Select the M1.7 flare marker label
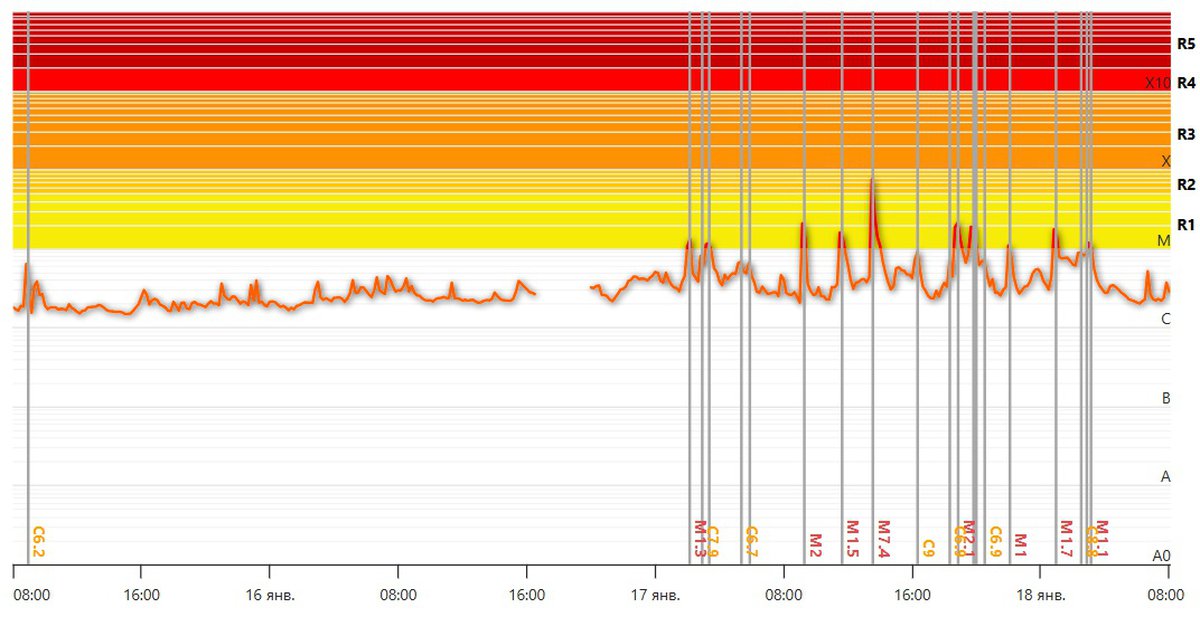The height and width of the screenshot is (636, 1200). [1066, 539]
